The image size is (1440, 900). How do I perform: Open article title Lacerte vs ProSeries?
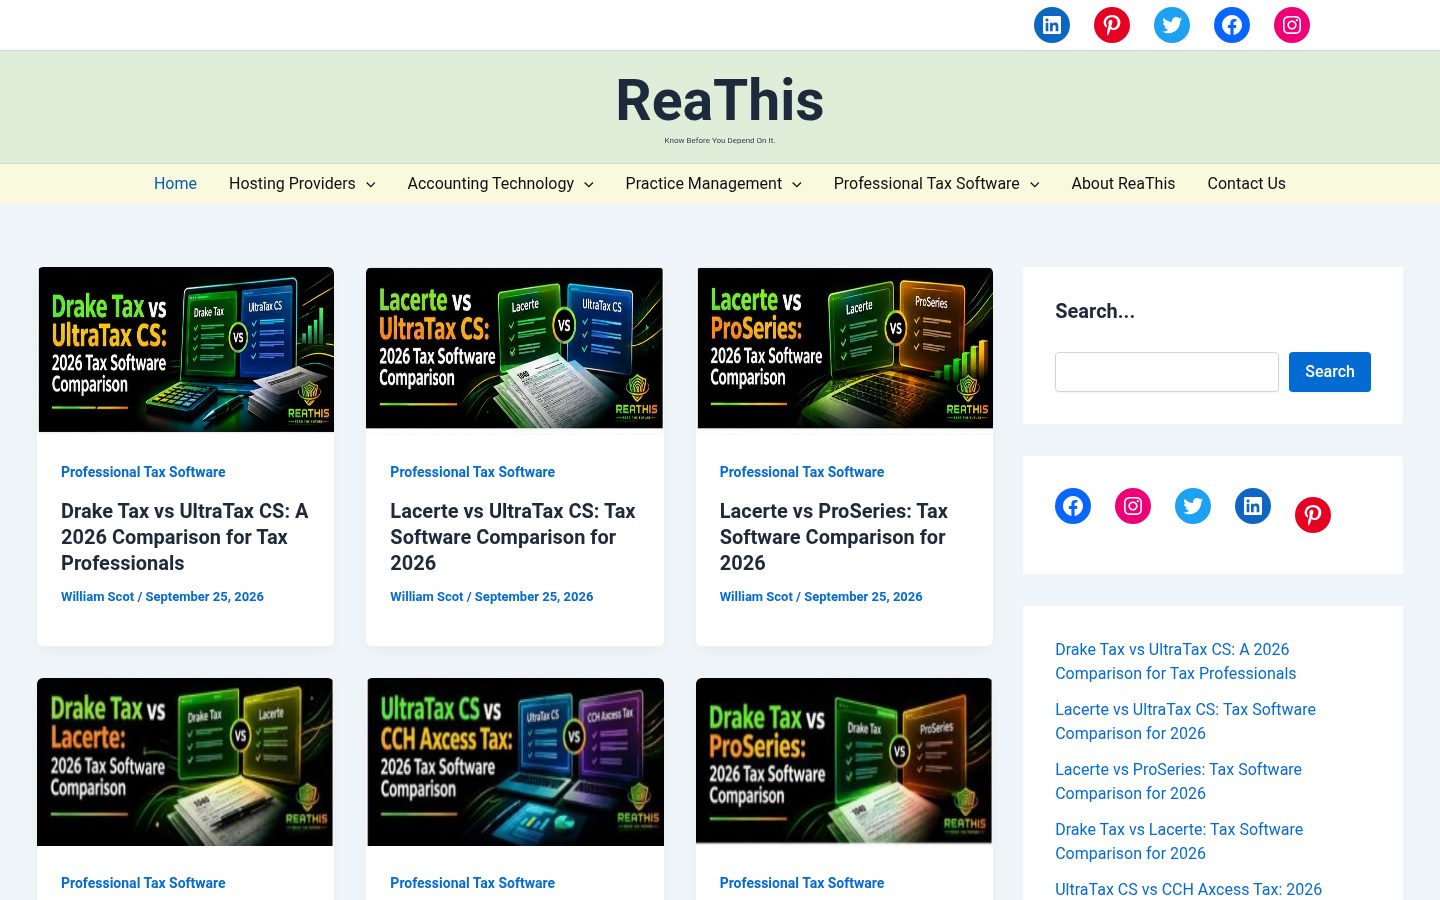[834, 537]
